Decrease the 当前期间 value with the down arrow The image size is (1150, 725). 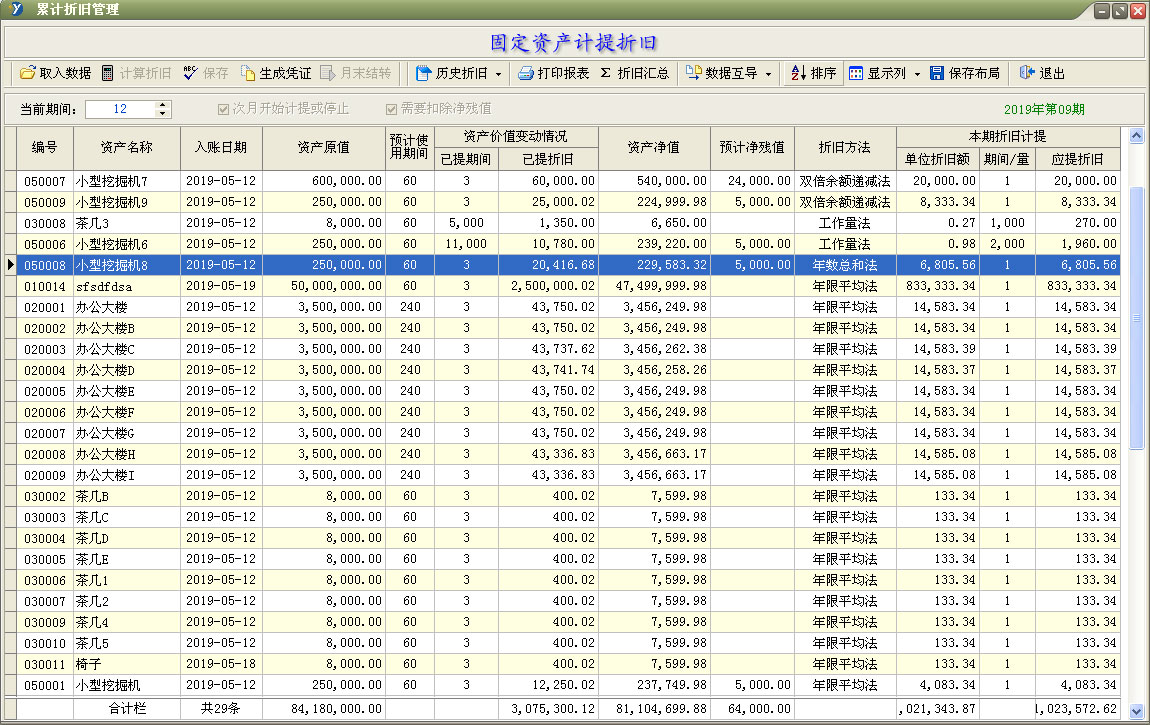tap(163, 114)
